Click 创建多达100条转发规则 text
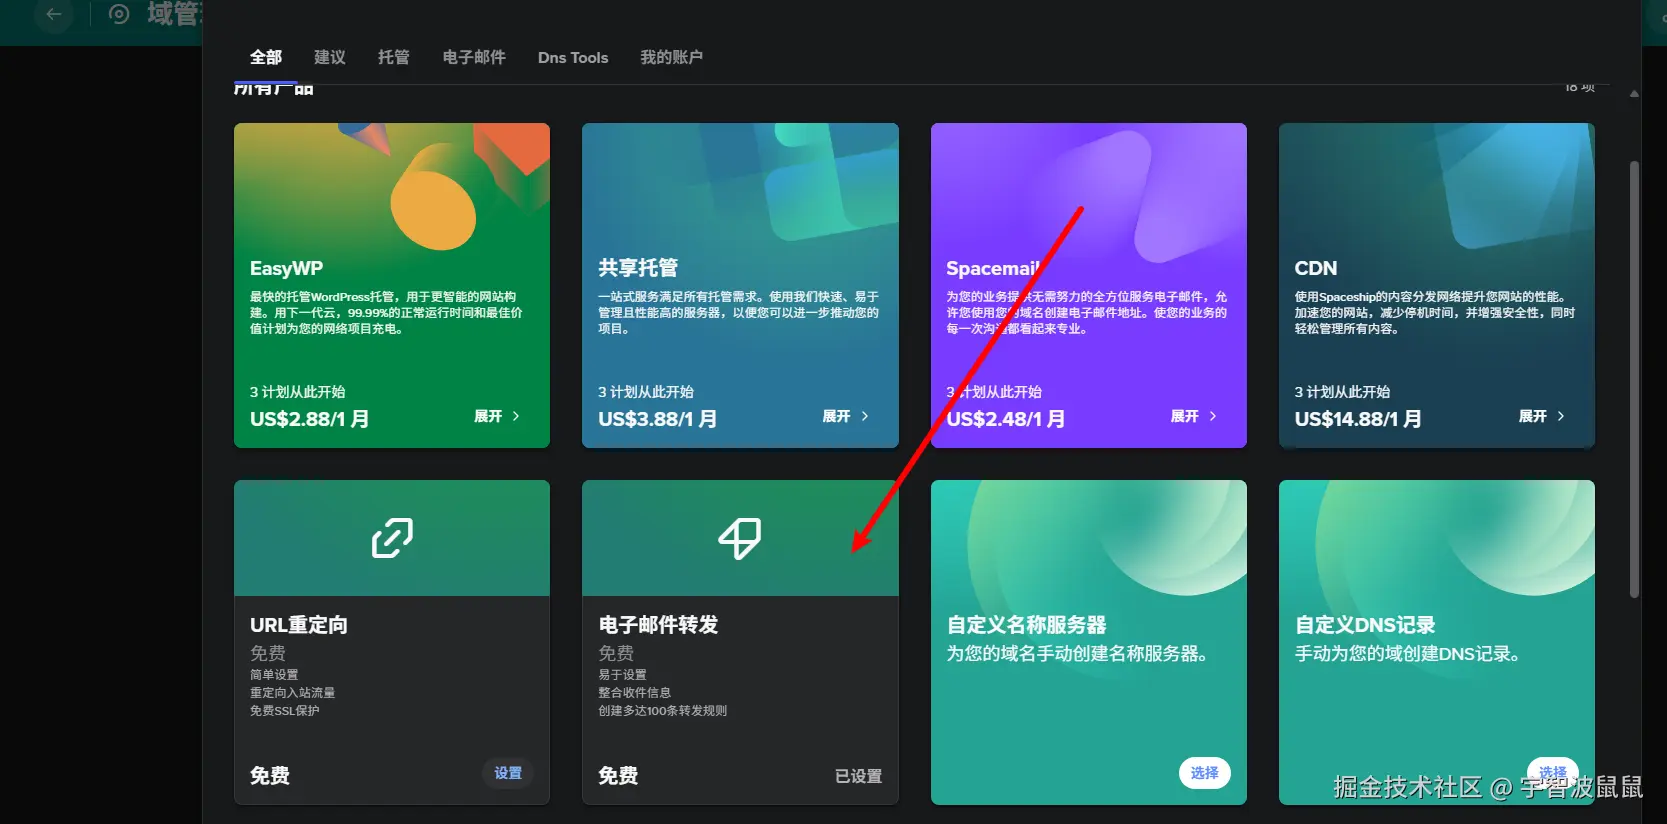1667x824 pixels. tap(662, 711)
